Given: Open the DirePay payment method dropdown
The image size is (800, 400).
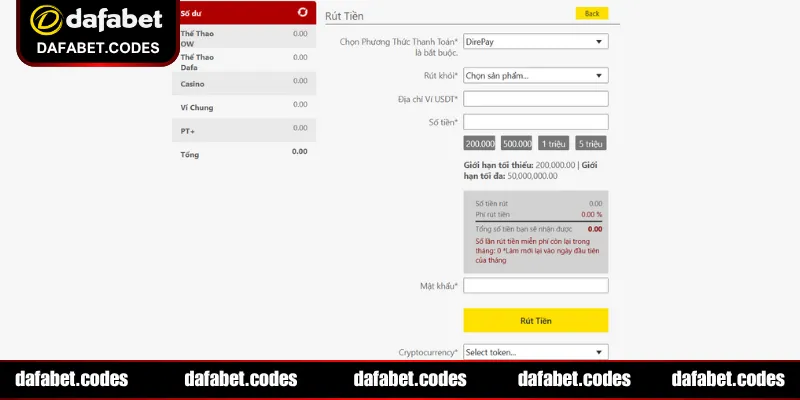Looking at the screenshot, I should click(535, 42).
